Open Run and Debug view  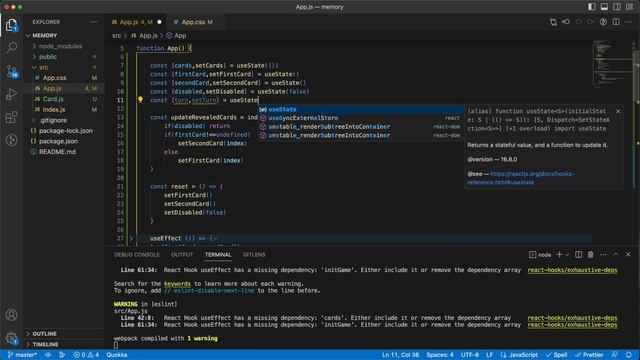click(x=11, y=94)
